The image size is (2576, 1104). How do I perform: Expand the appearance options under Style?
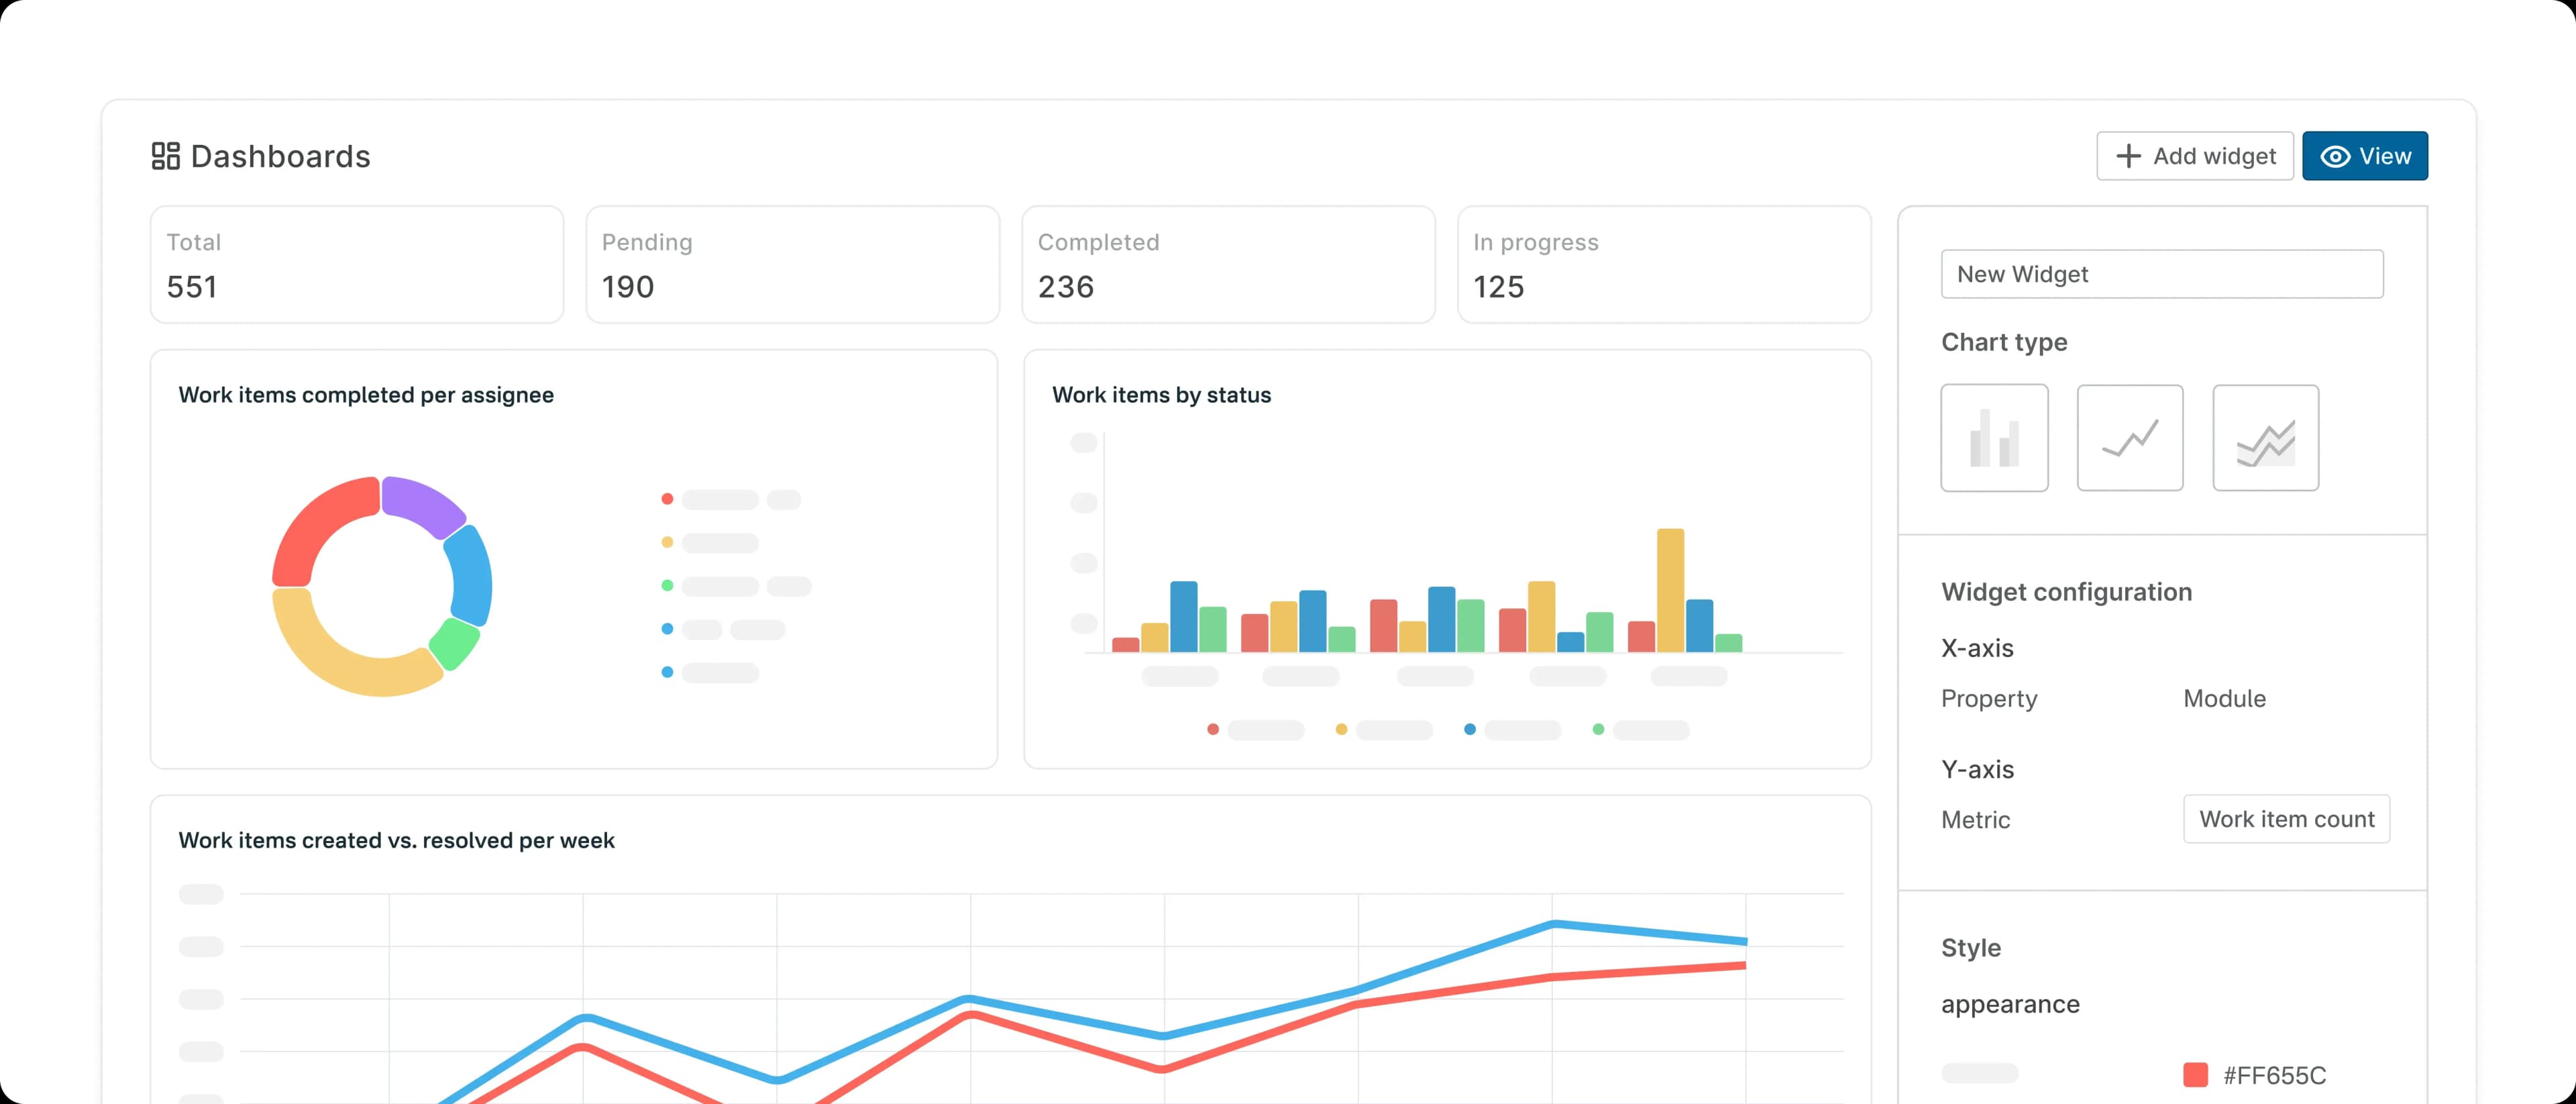point(2010,1004)
